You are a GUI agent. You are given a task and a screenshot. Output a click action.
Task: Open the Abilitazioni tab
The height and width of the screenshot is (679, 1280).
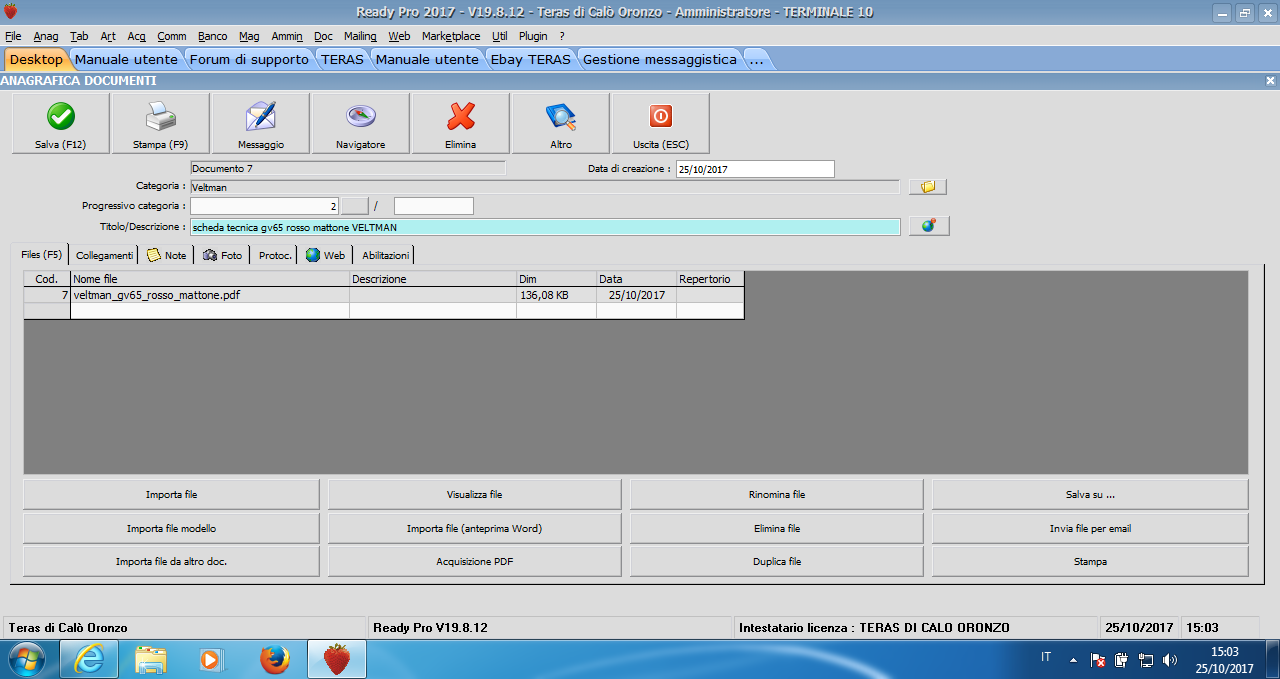coord(386,255)
